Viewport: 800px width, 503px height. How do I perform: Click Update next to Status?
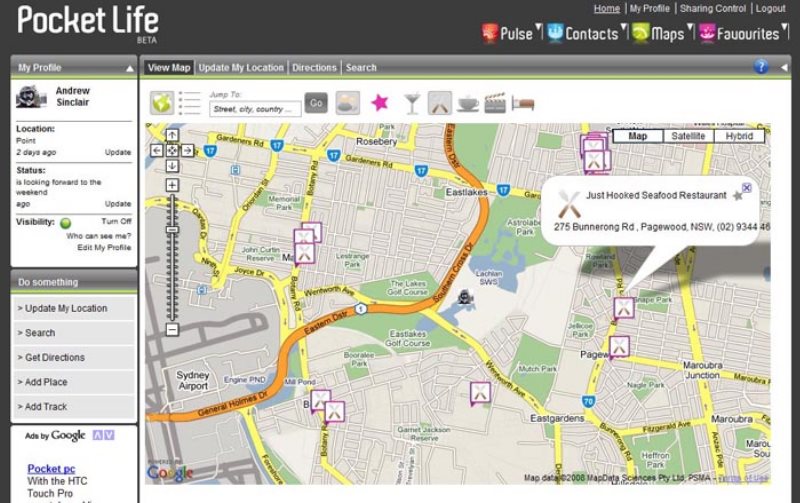pos(118,204)
